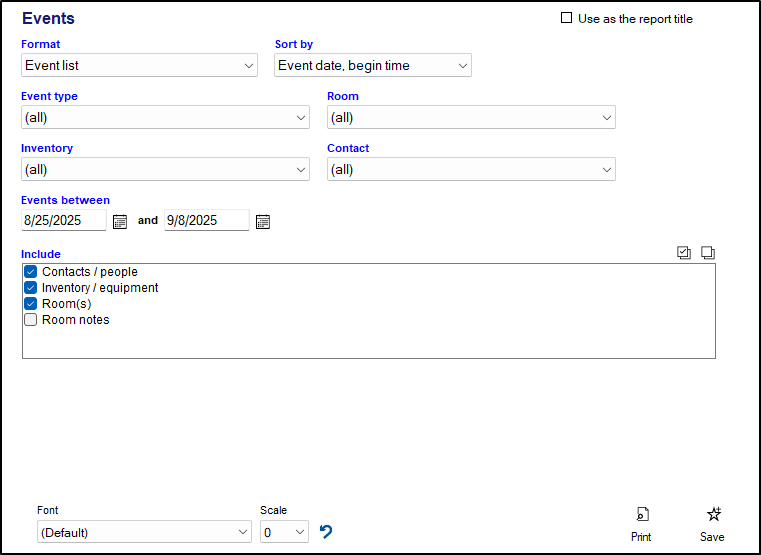
Task: Check the Room notes option
Action: [x=31, y=320]
